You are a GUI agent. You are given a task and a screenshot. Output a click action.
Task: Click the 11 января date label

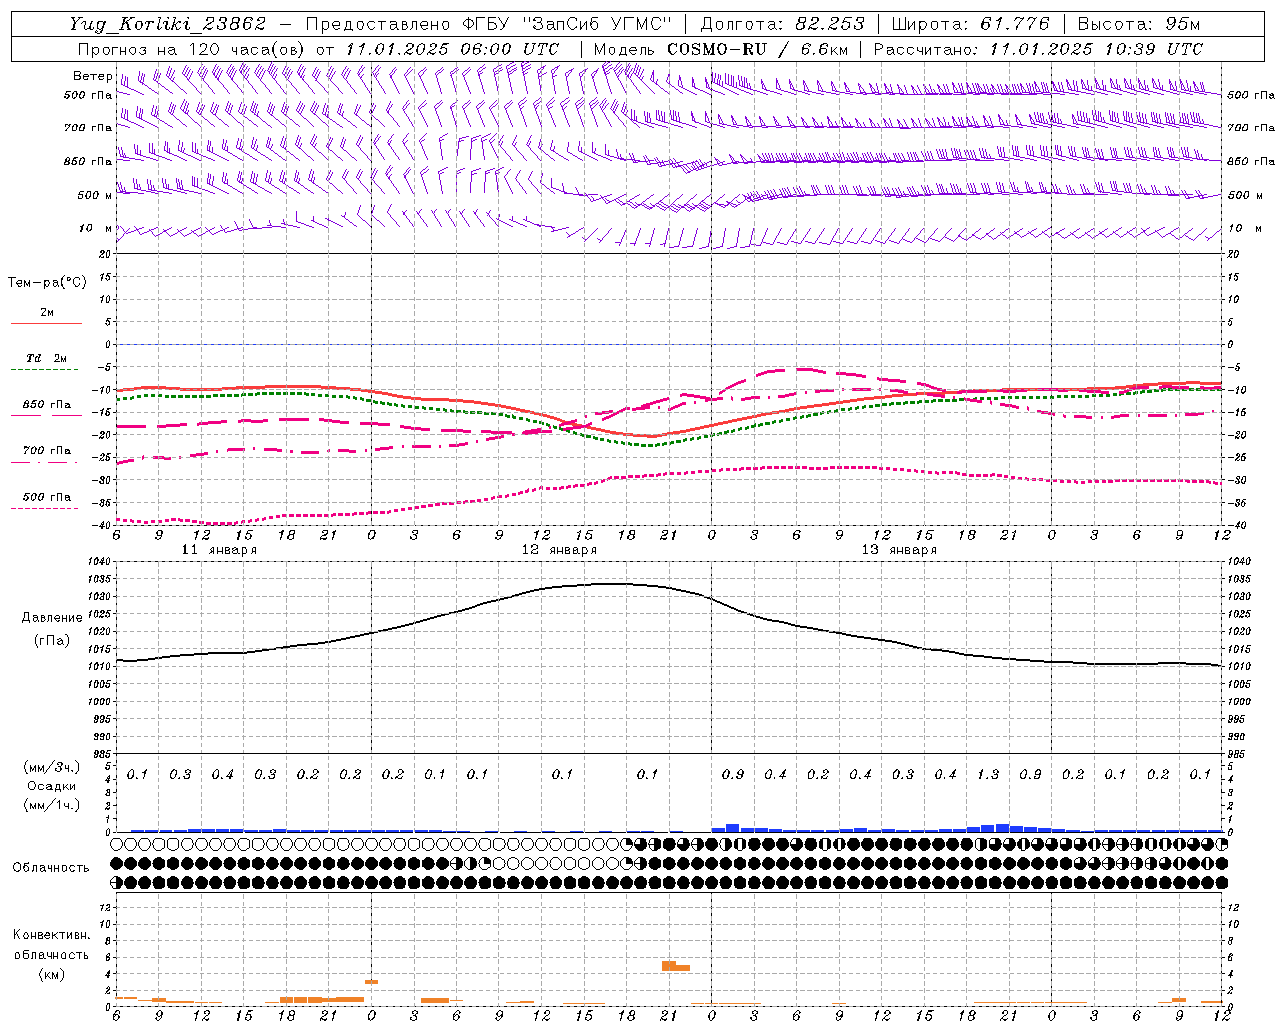(219, 550)
